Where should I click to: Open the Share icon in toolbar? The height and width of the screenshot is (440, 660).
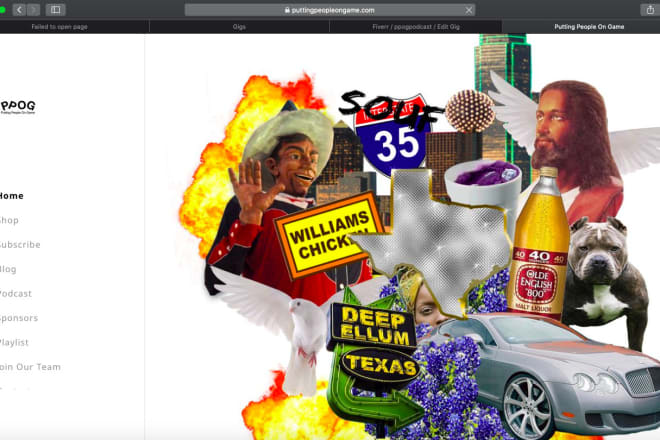tap(650, 10)
